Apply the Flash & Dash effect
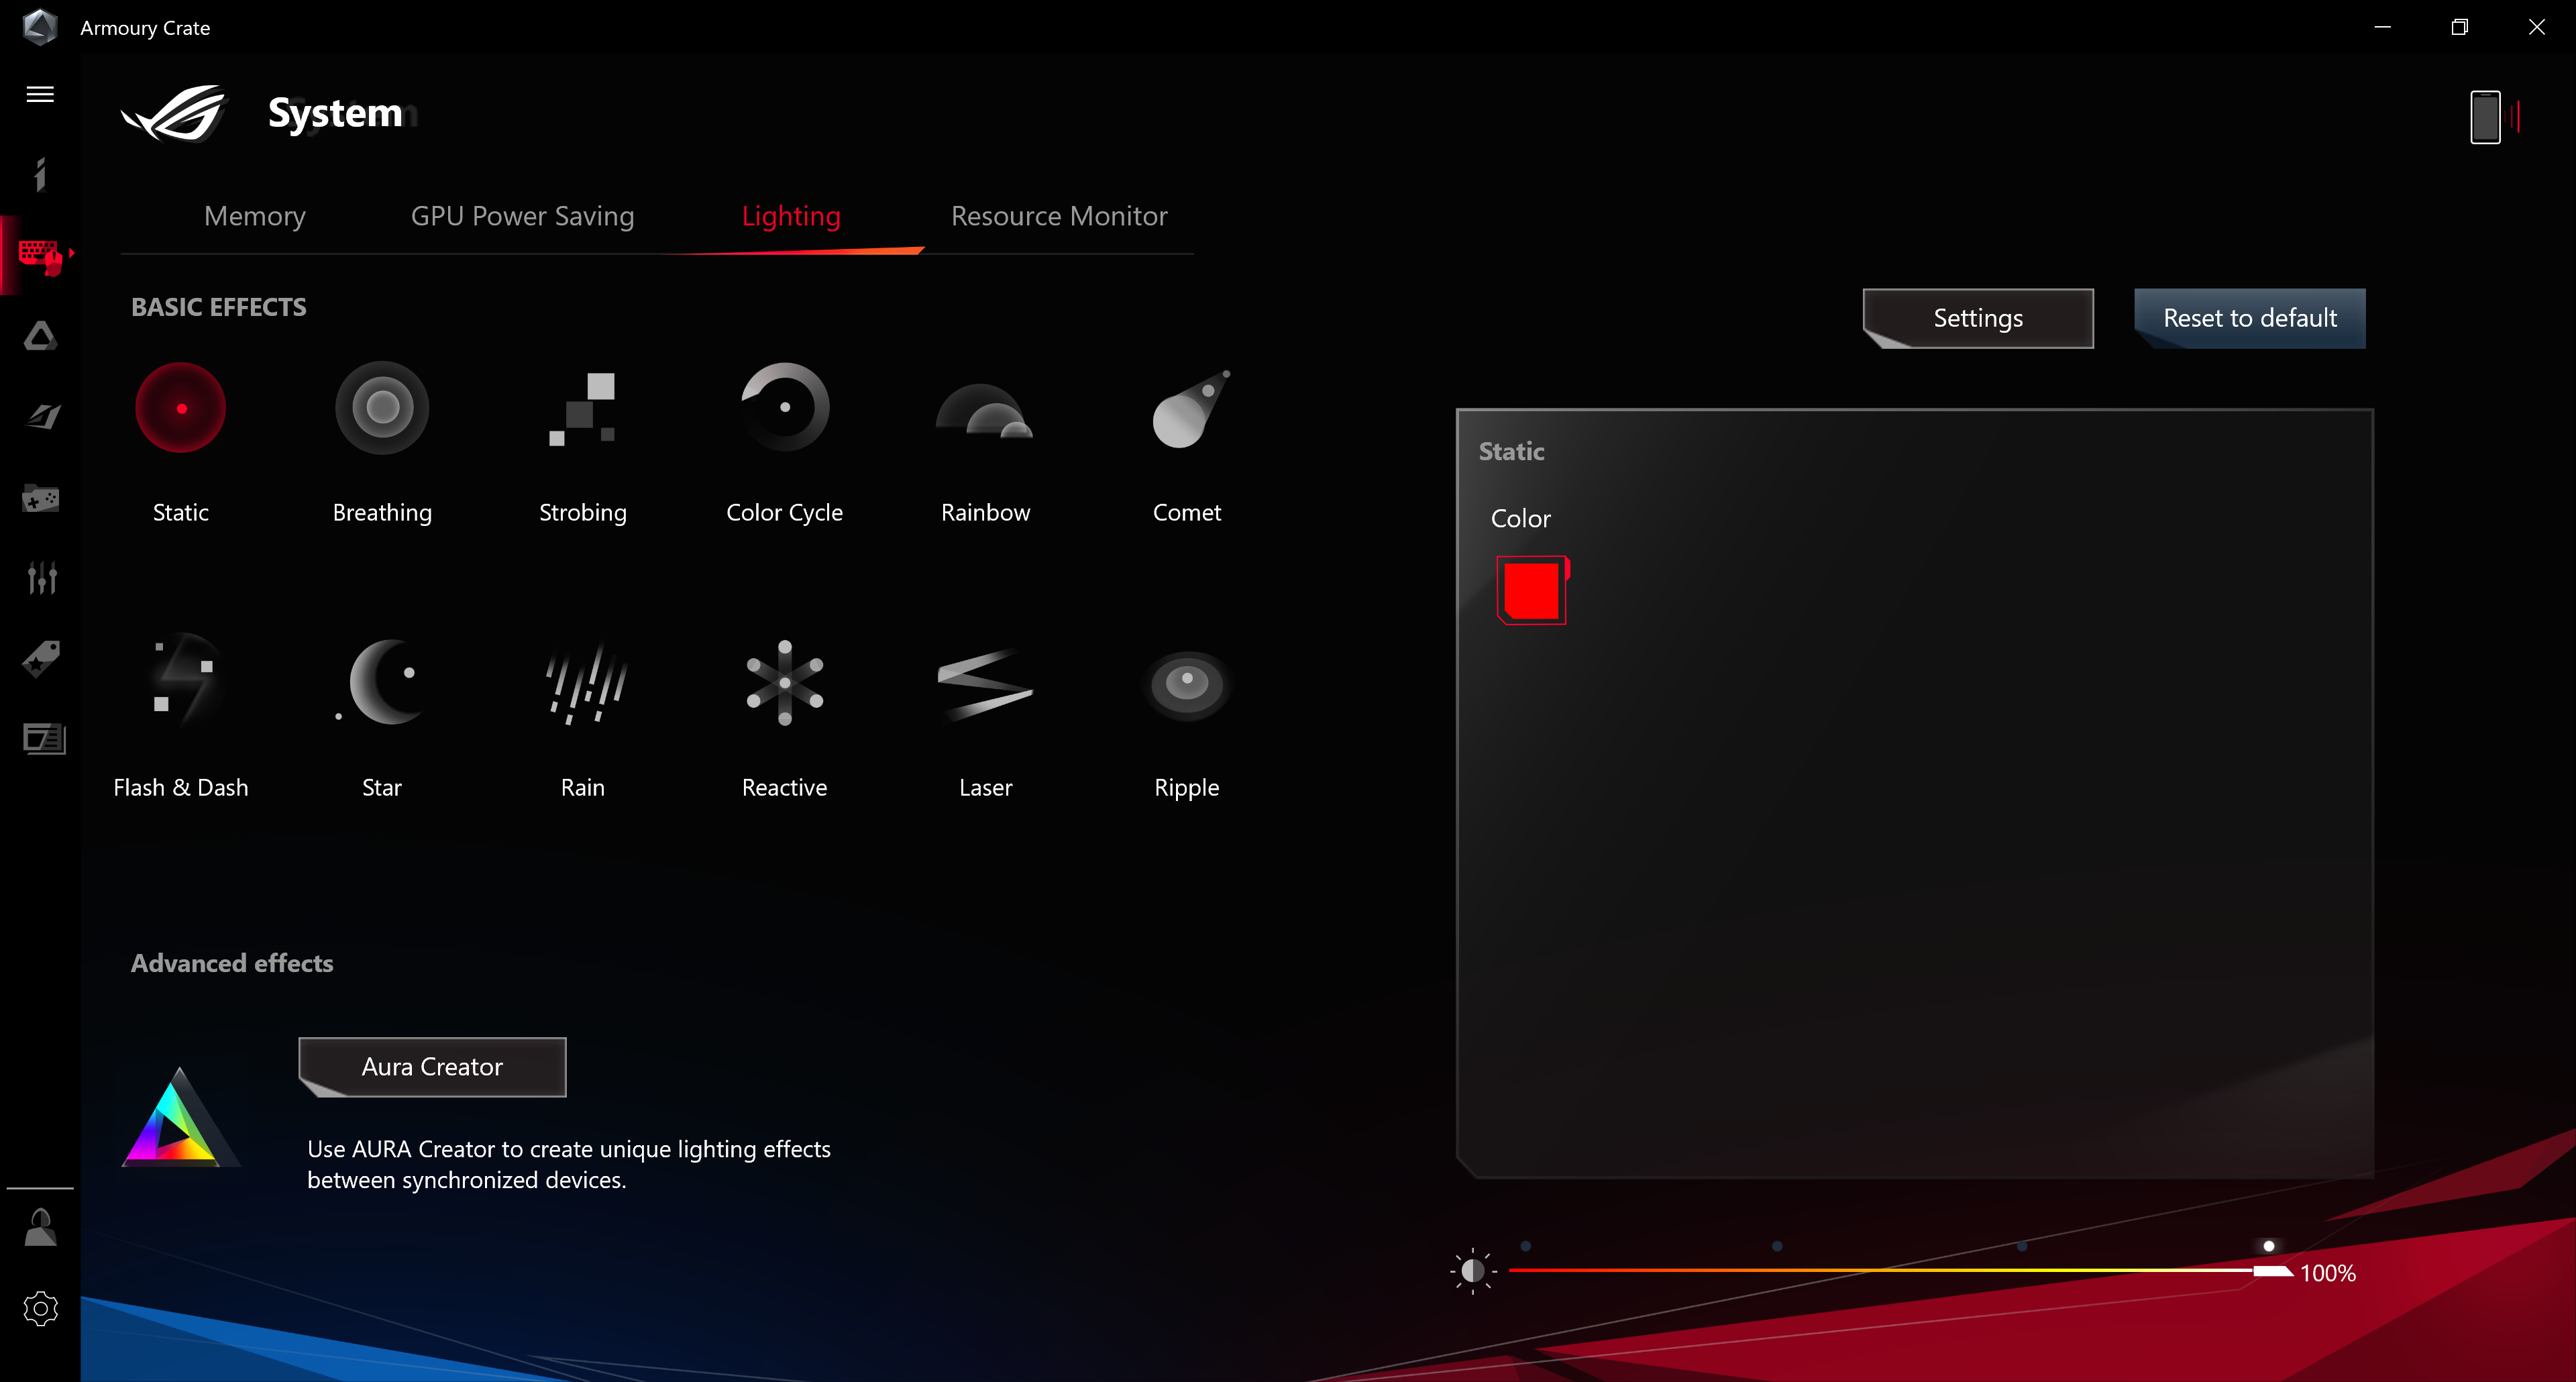 point(181,683)
